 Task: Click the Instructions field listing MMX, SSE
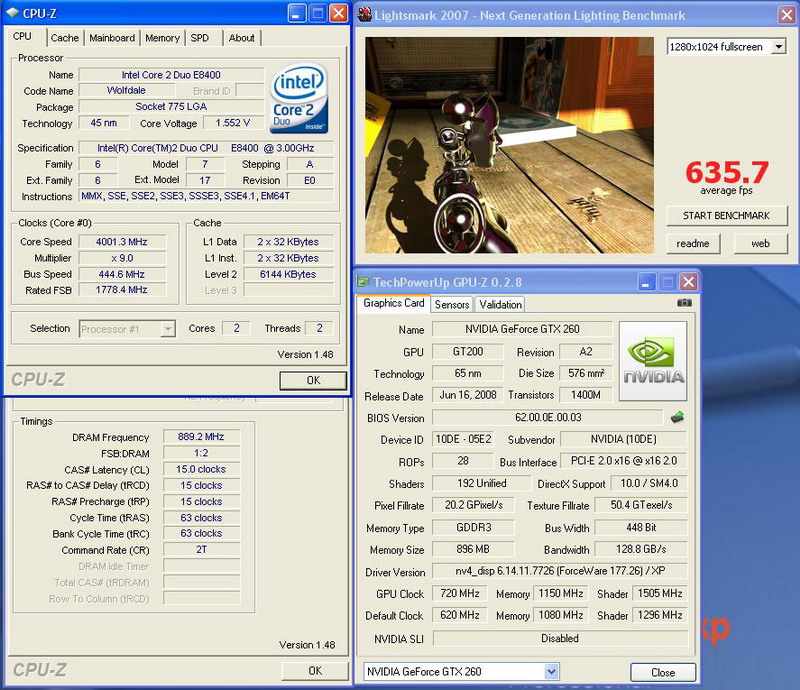tap(207, 196)
